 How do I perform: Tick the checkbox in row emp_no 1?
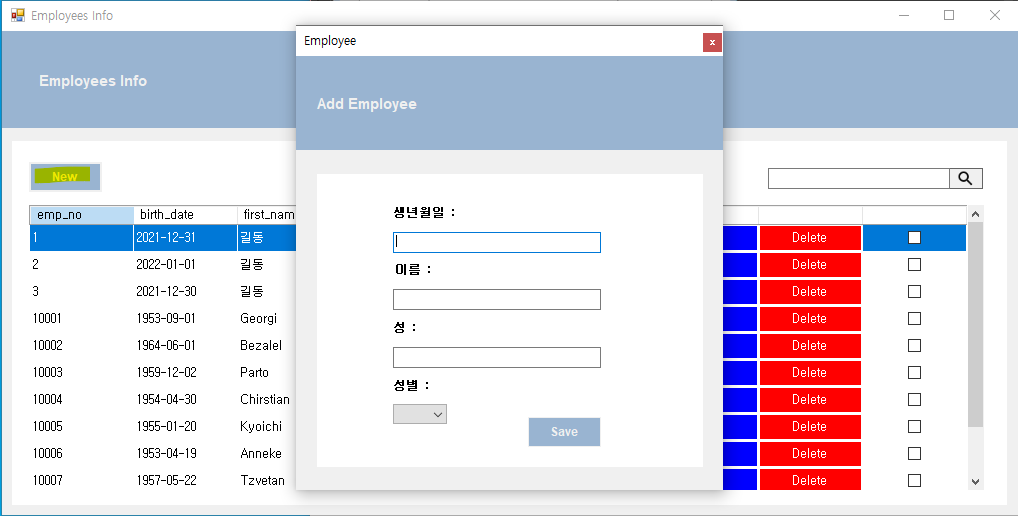coord(914,238)
